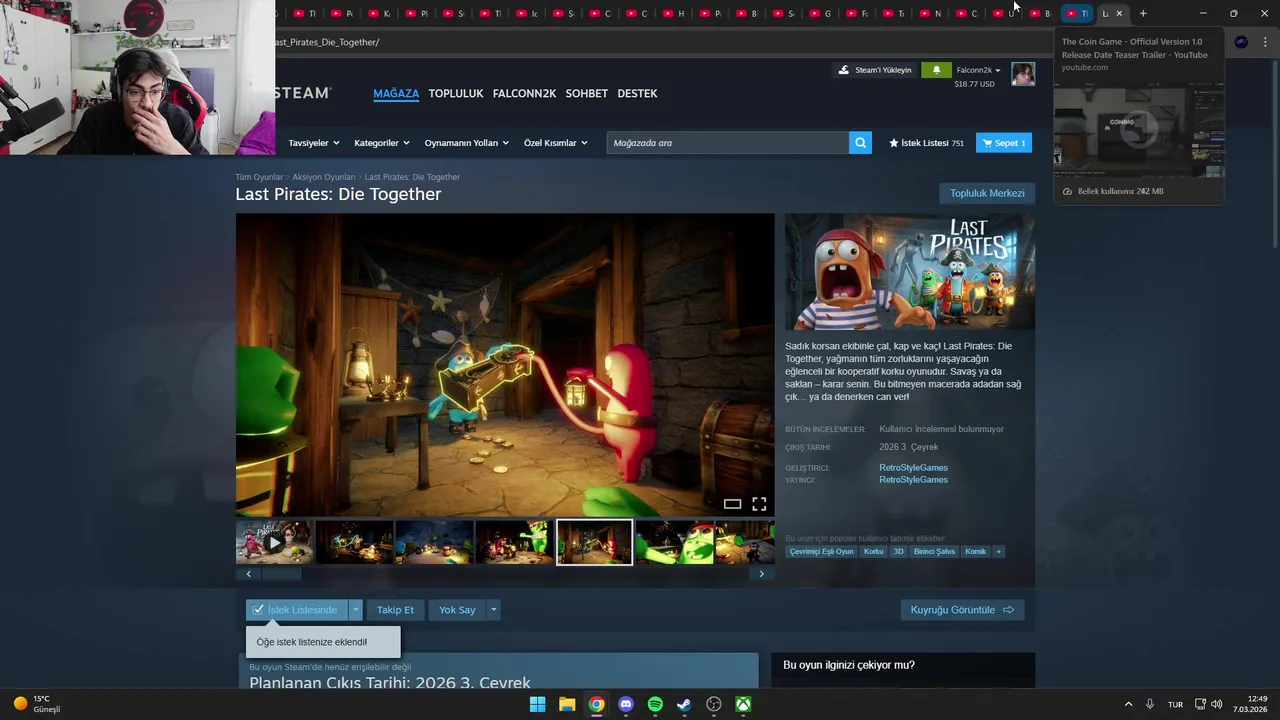Toggle theater mode on the screenshot viewer
The width and height of the screenshot is (1280, 720).
(x=732, y=504)
